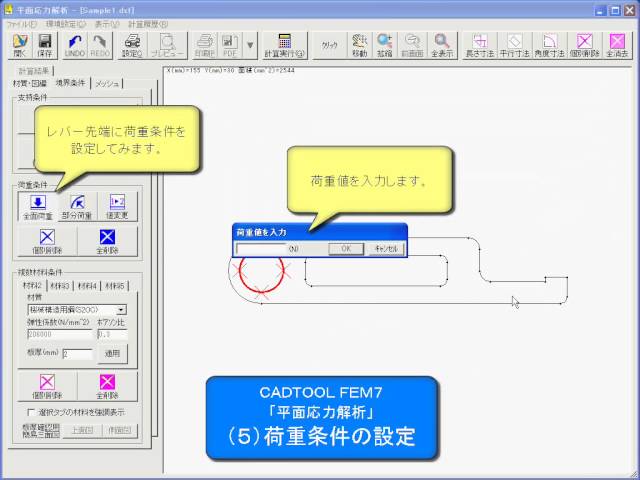
Task: Switch to the 計算結果 tab
Action: point(34,71)
